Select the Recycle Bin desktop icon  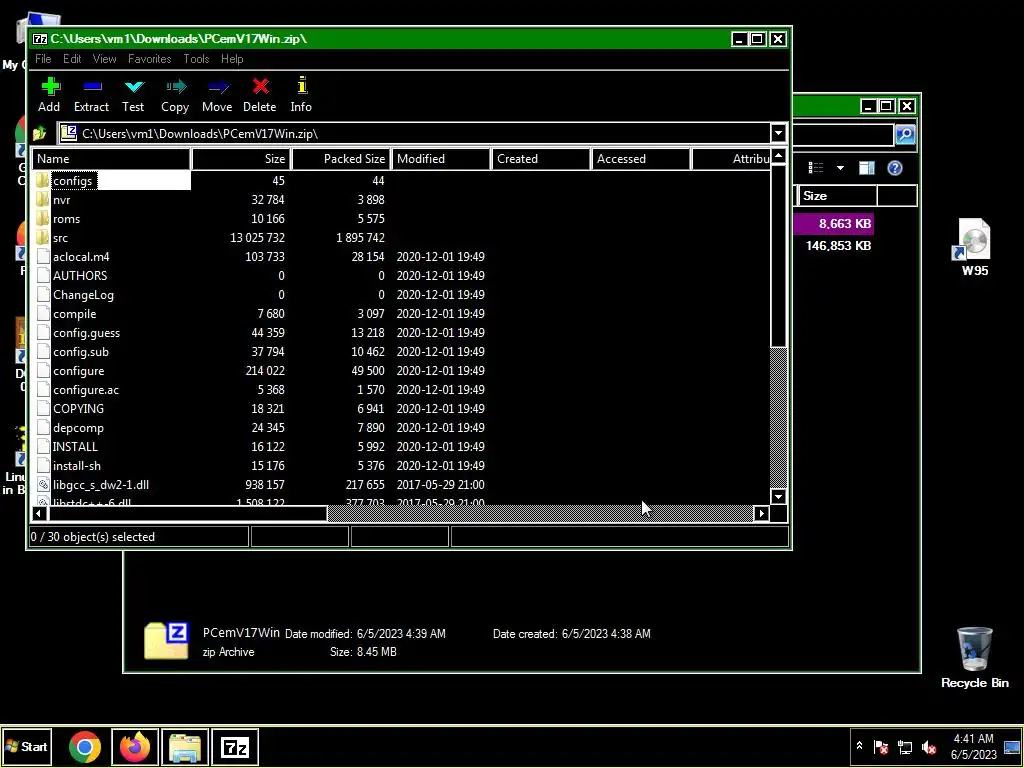point(974,658)
